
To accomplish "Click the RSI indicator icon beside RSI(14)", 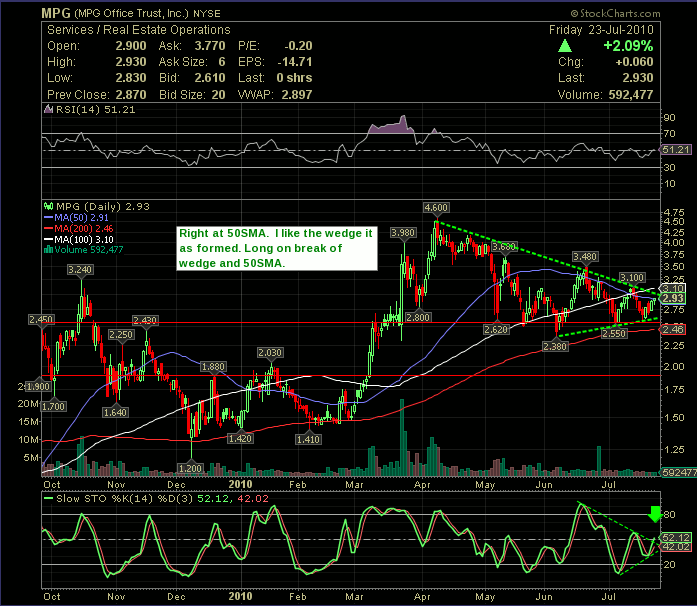I will 48,109.
